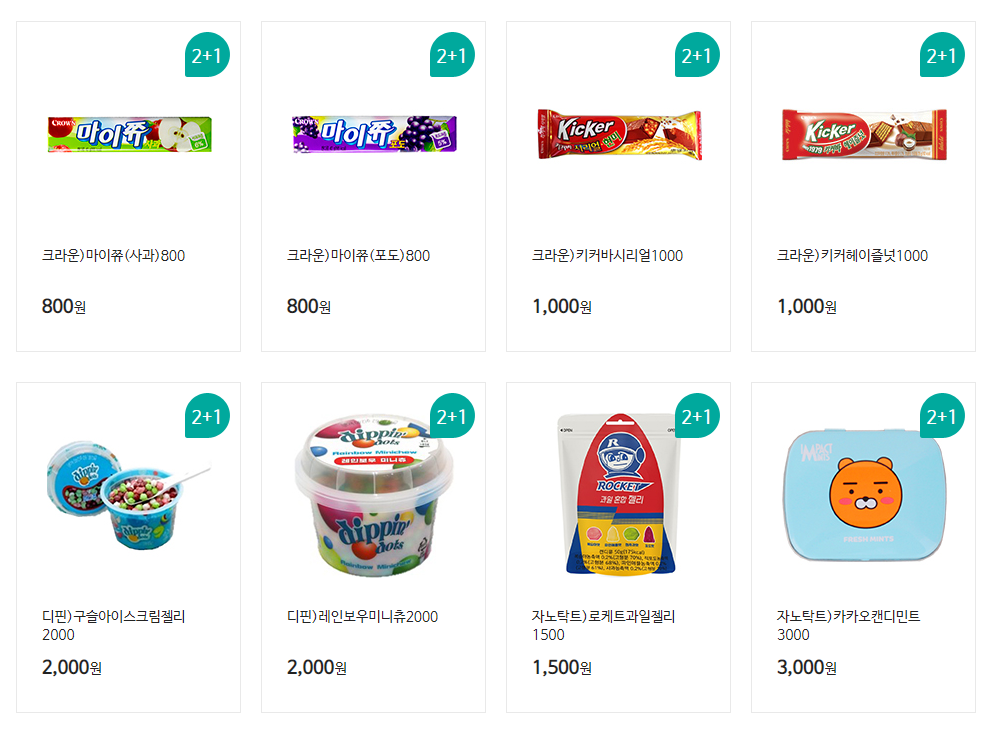Click the 1,500원 price of 로케트과일젤리
Viewport: 981px width, 736px height.
coord(562,667)
